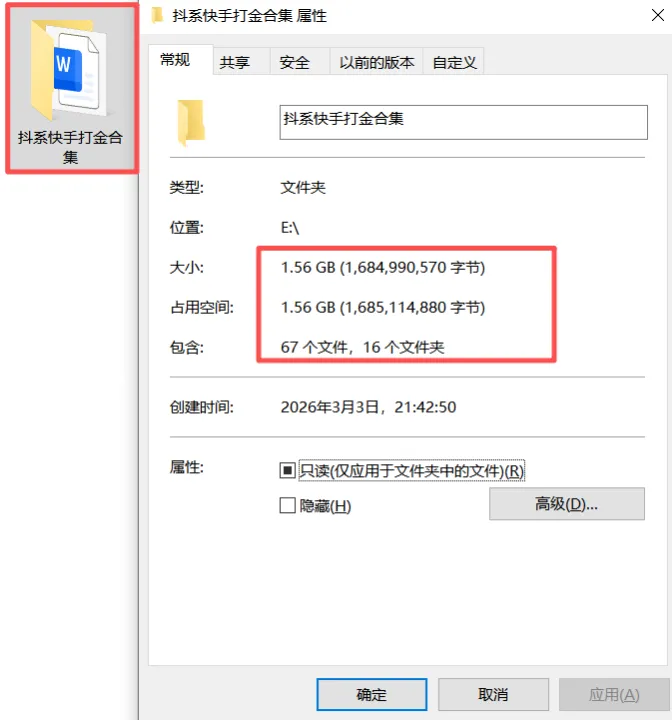Click into the folder name text field
The image size is (672, 720).
click(x=463, y=122)
